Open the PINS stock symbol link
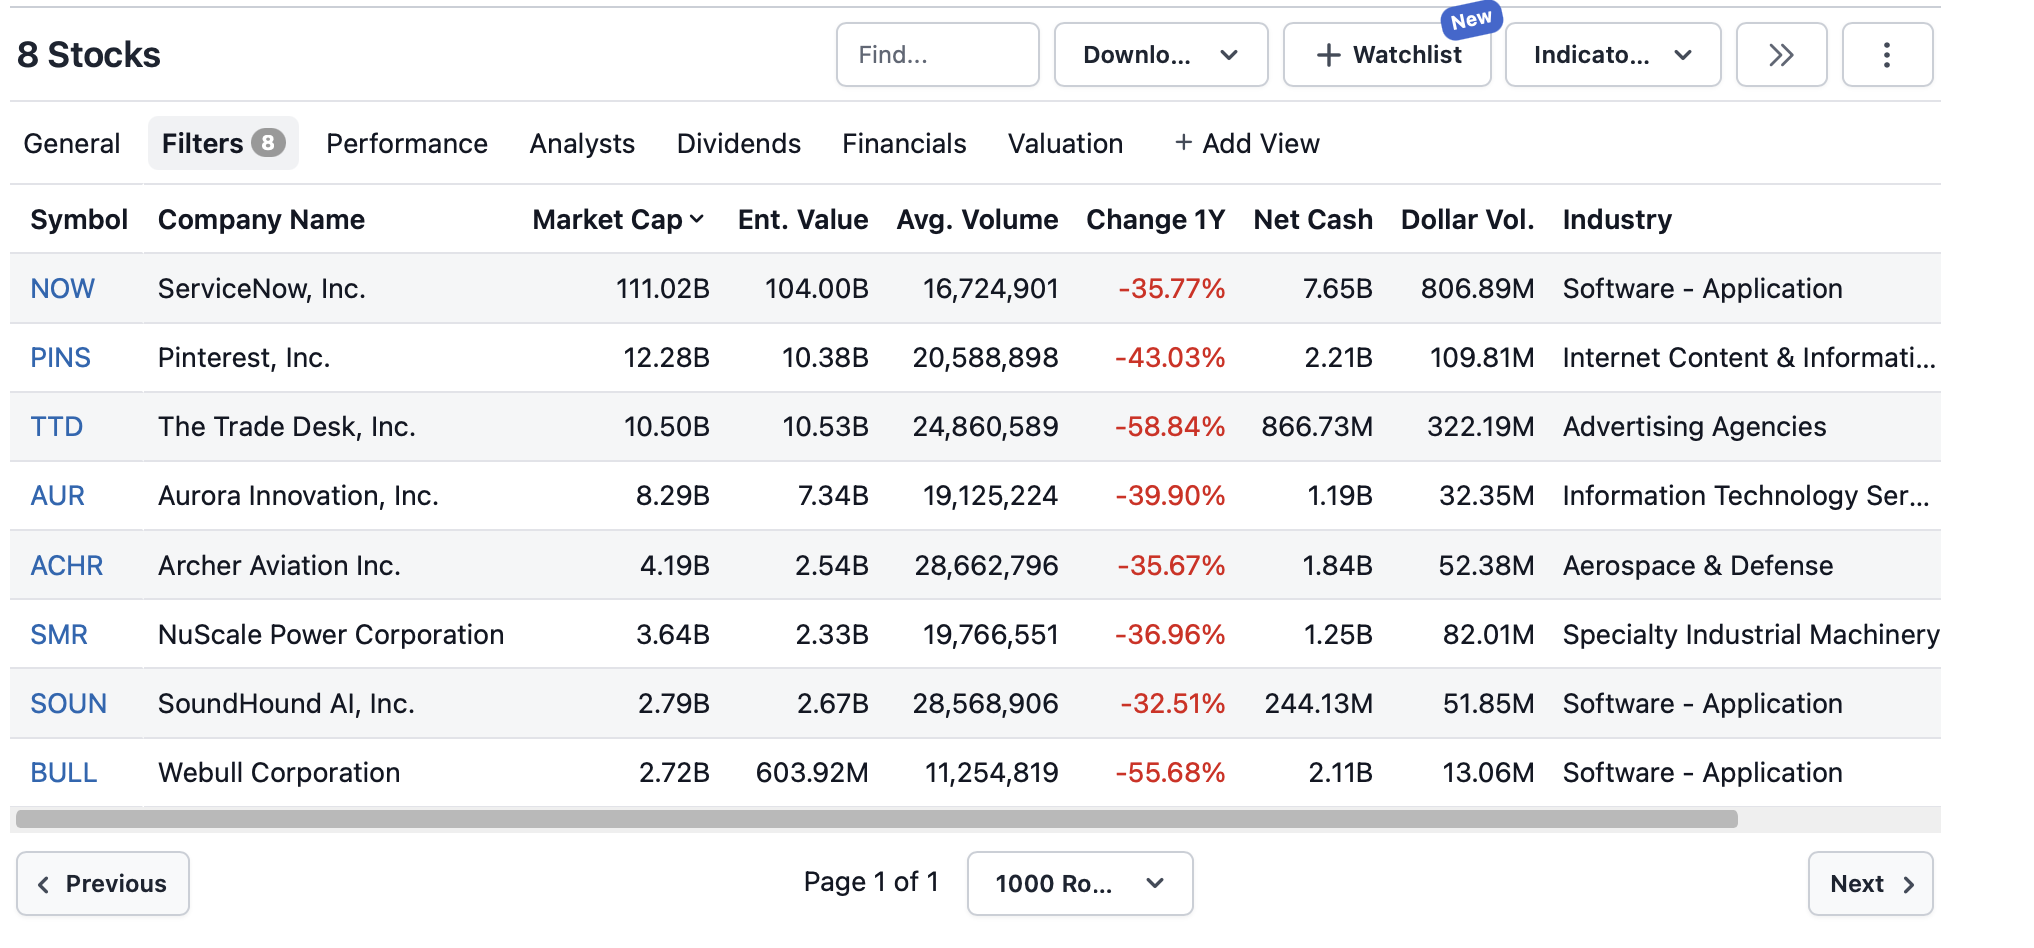Screen dimensions: 2034x948 pos(60,357)
